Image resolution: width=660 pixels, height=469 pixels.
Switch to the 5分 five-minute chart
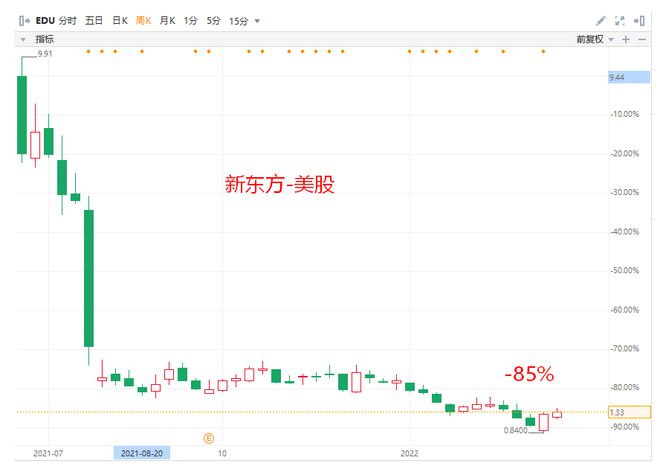pyautogui.click(x=213, y=21)
